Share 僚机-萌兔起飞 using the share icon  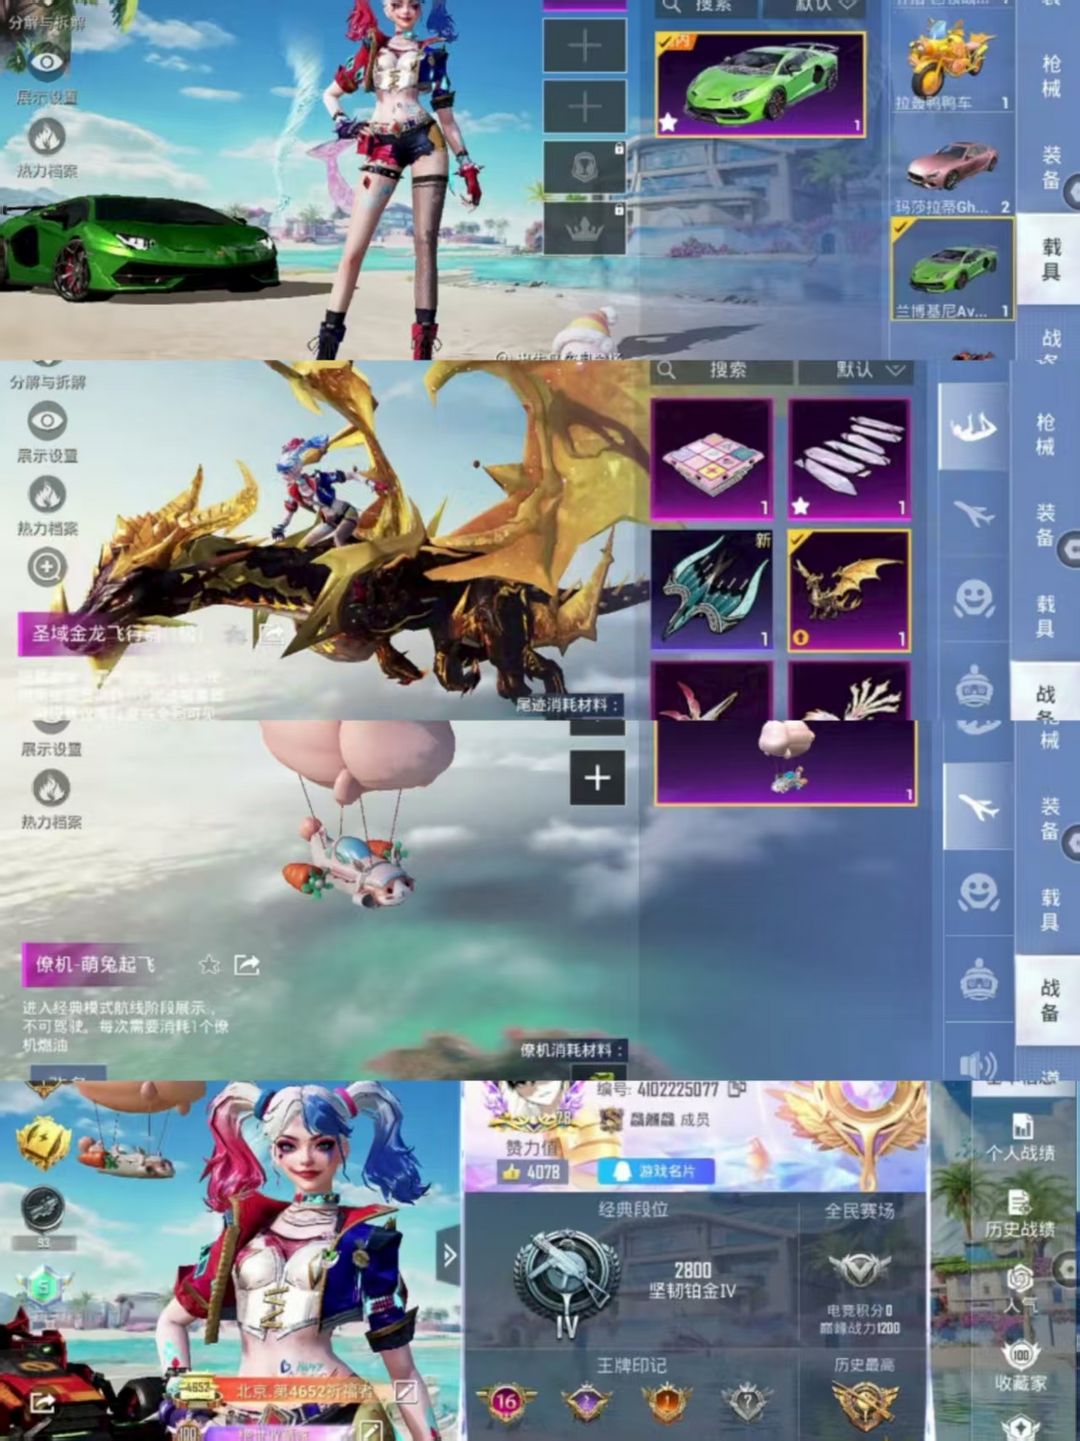pyautogui.click(x=247, y=965)
